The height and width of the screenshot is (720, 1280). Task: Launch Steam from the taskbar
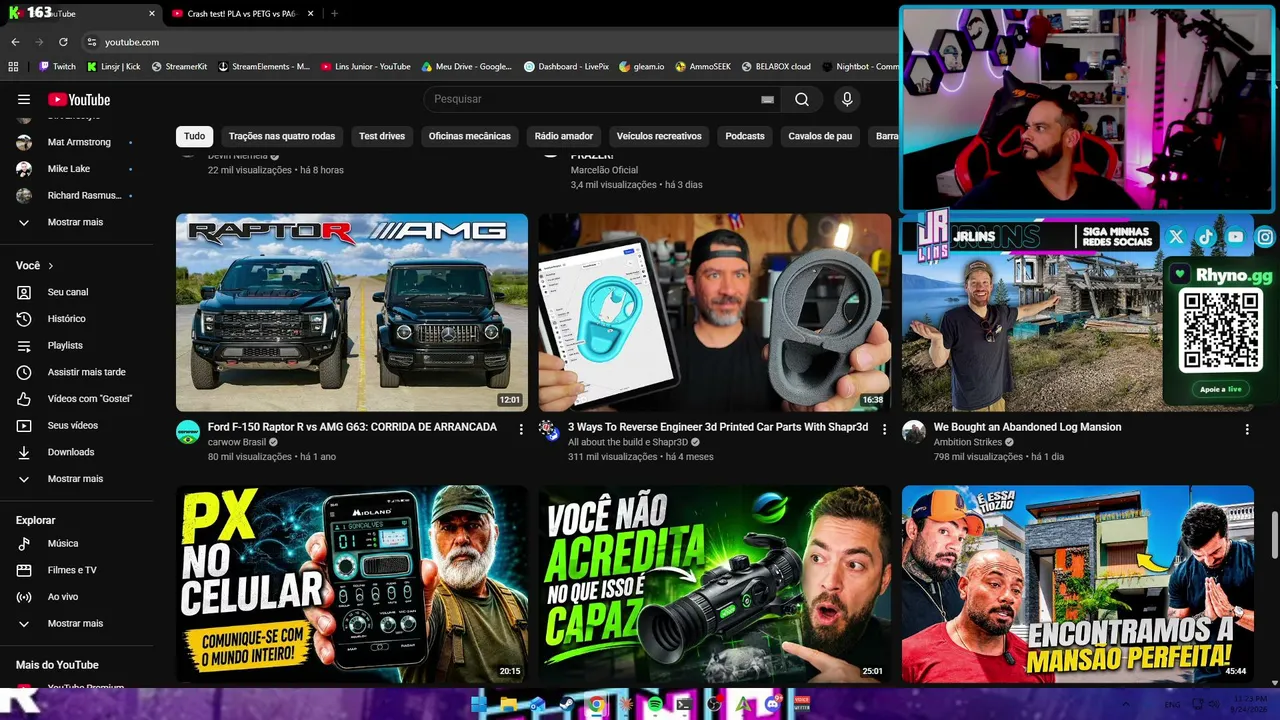[x=567, y=704]
